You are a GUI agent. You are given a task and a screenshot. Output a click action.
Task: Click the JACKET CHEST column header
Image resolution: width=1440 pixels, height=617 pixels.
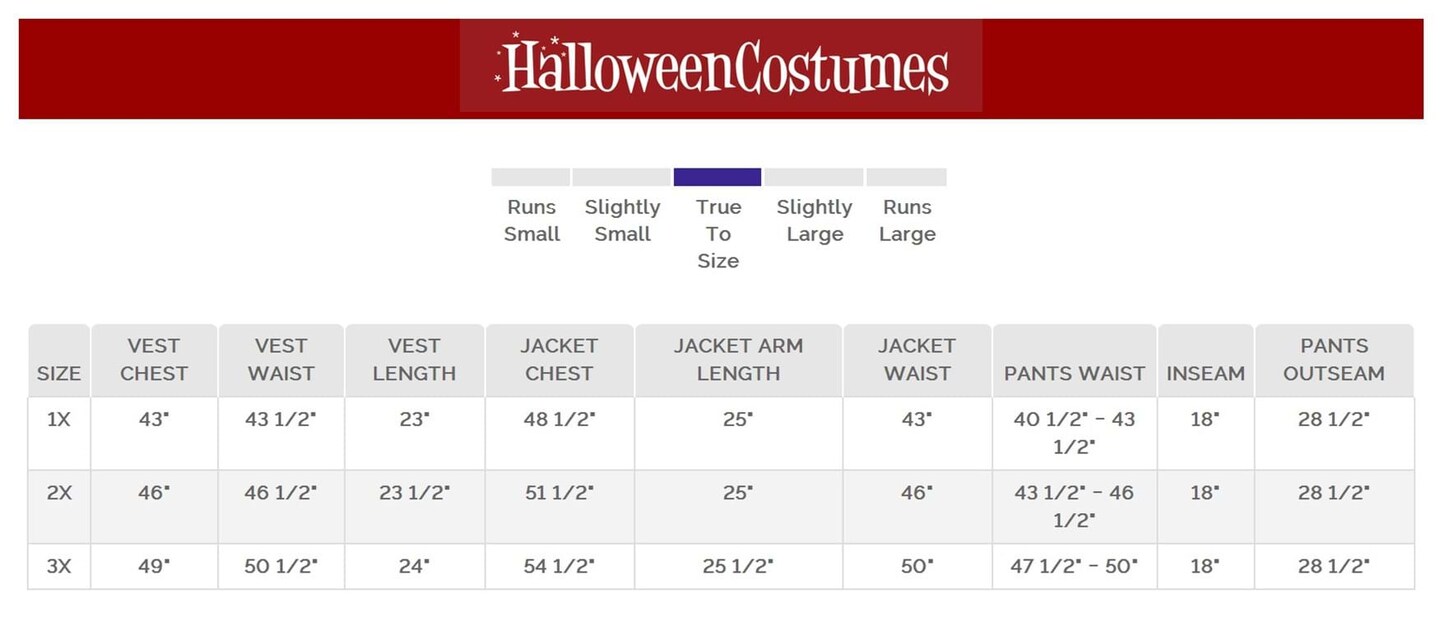559,360
